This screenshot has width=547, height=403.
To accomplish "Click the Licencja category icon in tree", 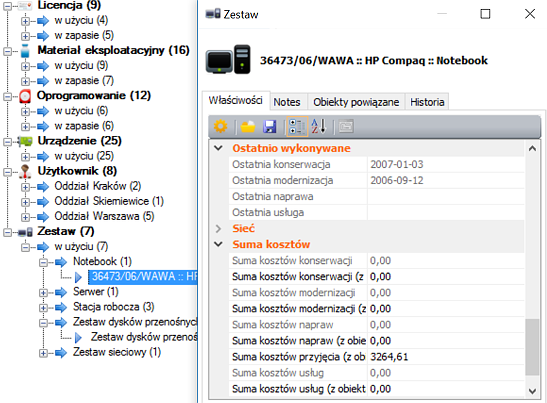I will [x=25, y=6].
